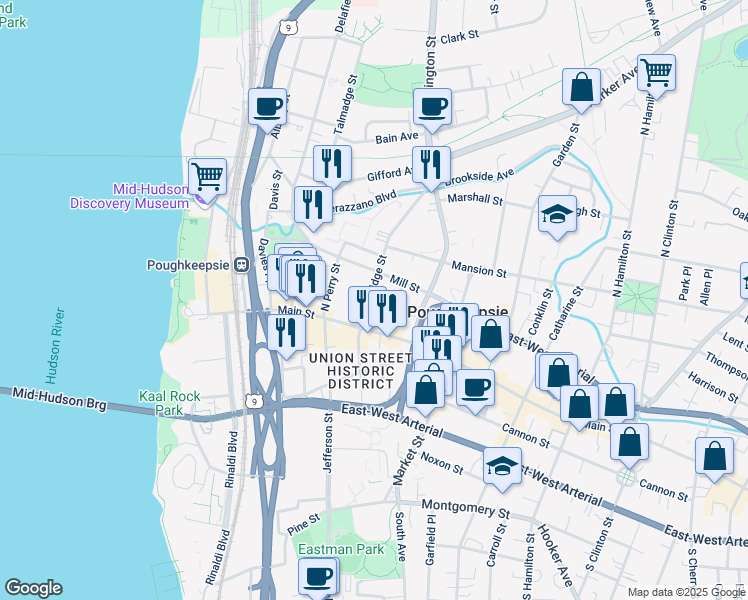Click the Mid-Hudson Discovery Museum label

130,196
